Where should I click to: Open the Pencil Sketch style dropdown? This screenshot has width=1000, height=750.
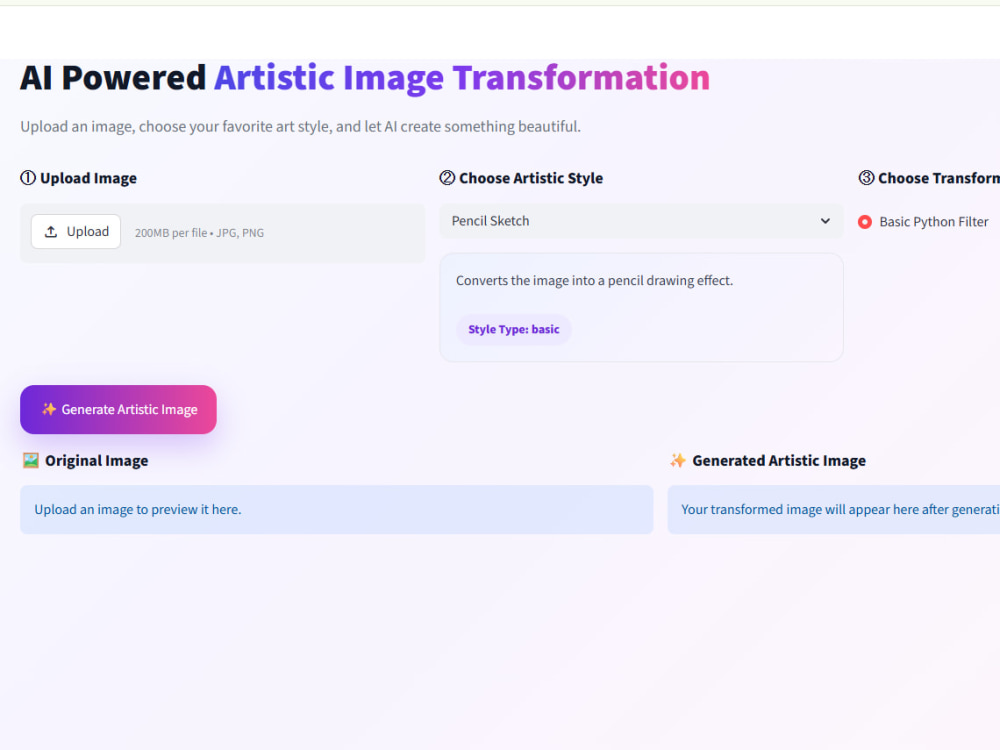click(x=641, y=221)
